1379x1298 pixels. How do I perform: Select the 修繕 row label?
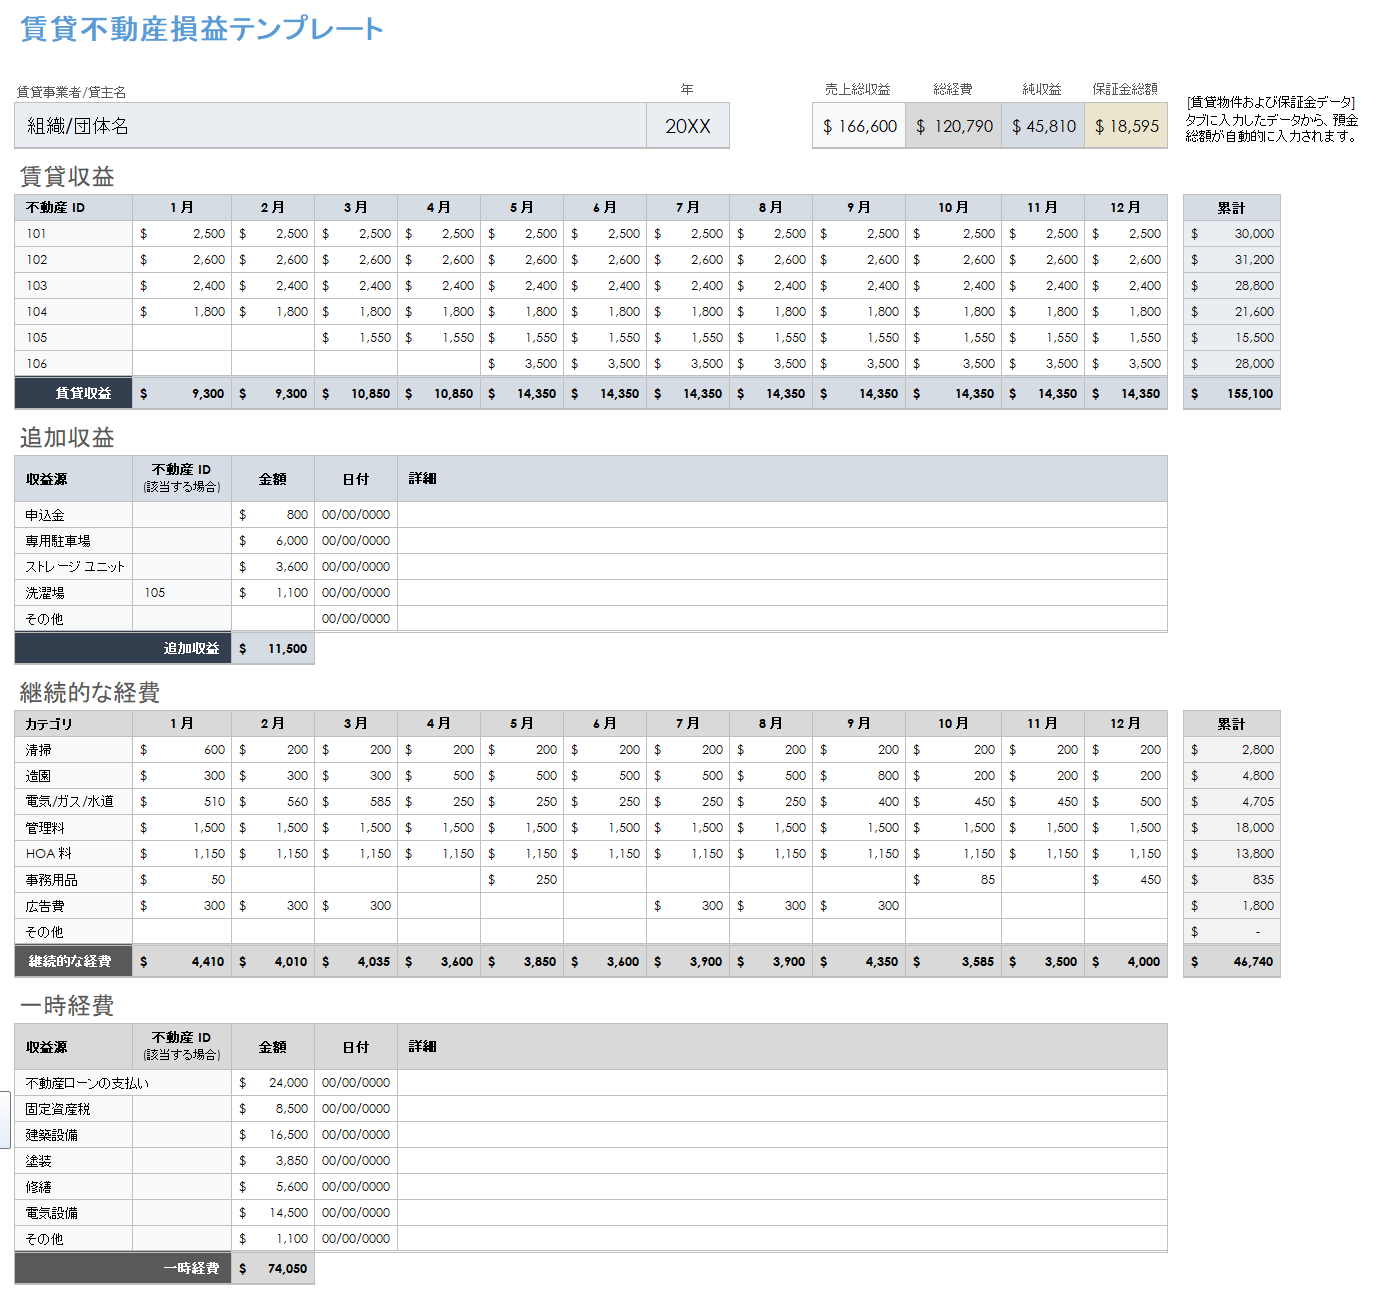click(x=74, y=1187)
